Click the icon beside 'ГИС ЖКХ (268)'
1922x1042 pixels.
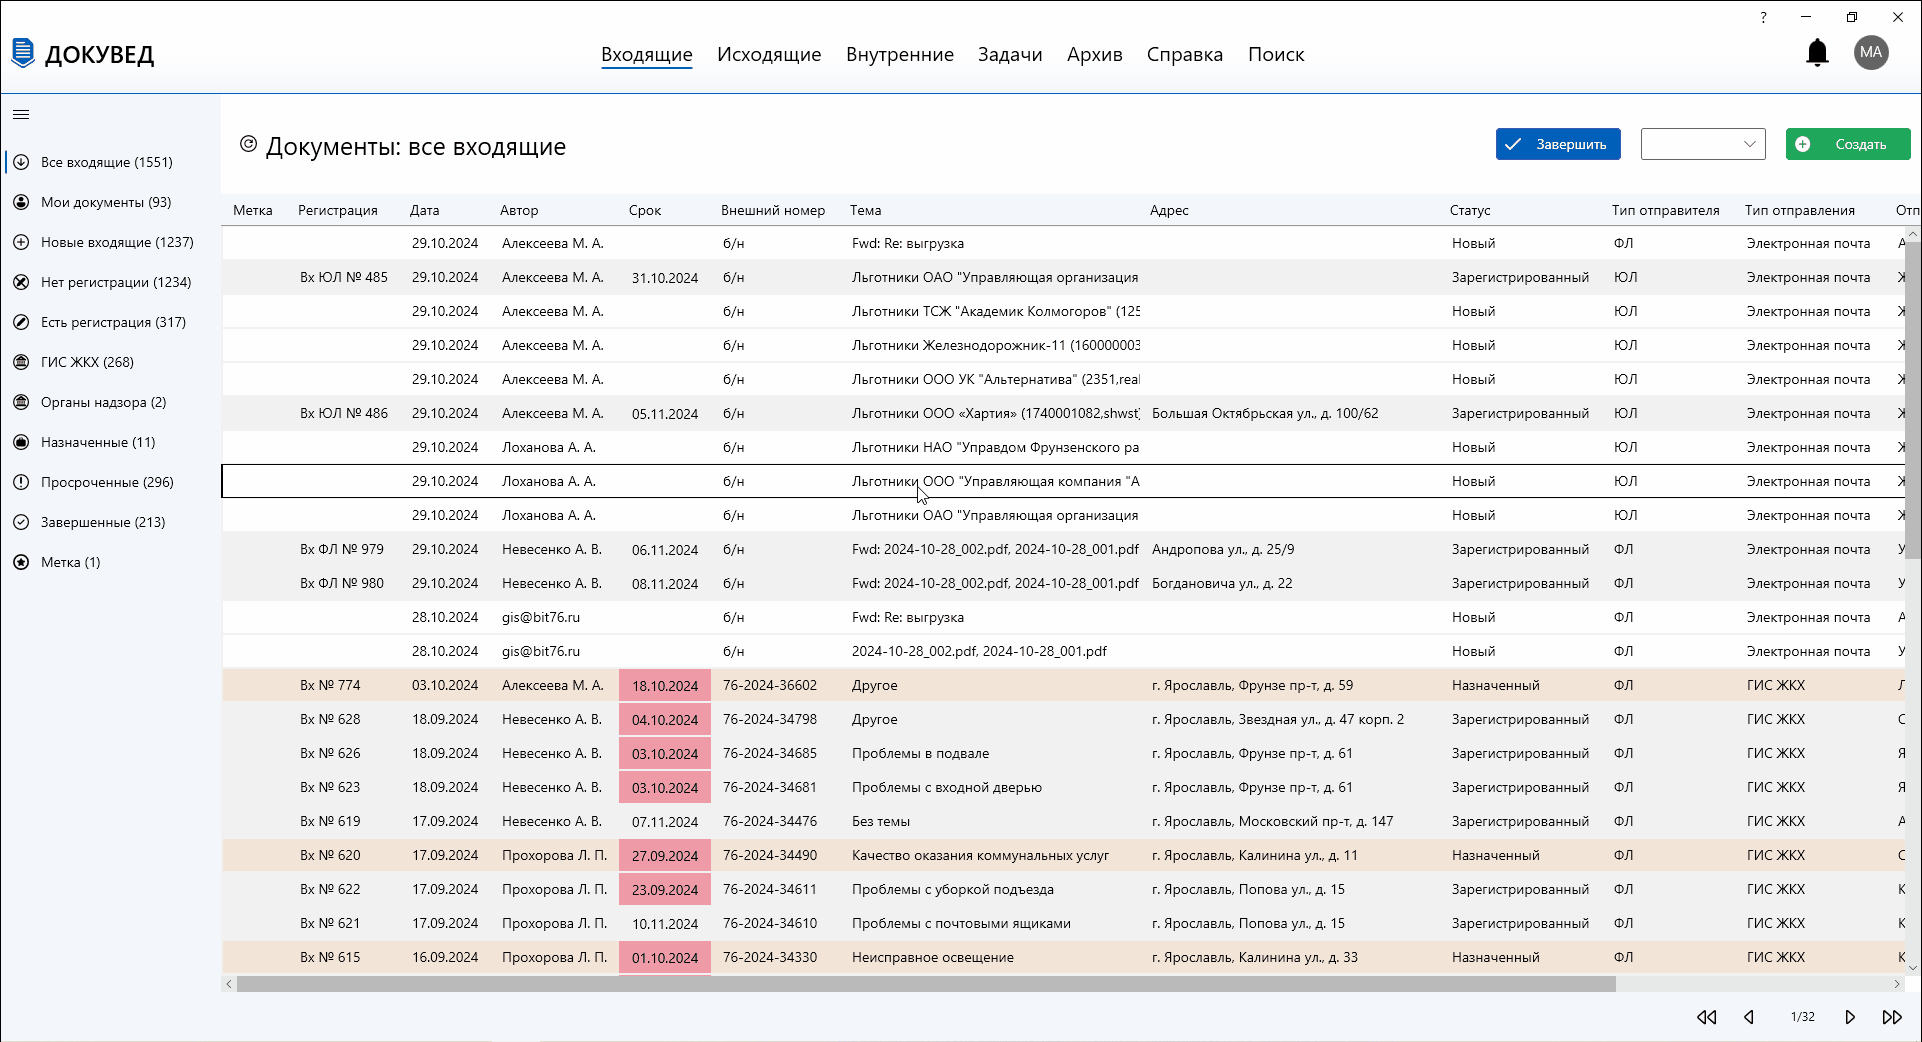coord(21,362)
